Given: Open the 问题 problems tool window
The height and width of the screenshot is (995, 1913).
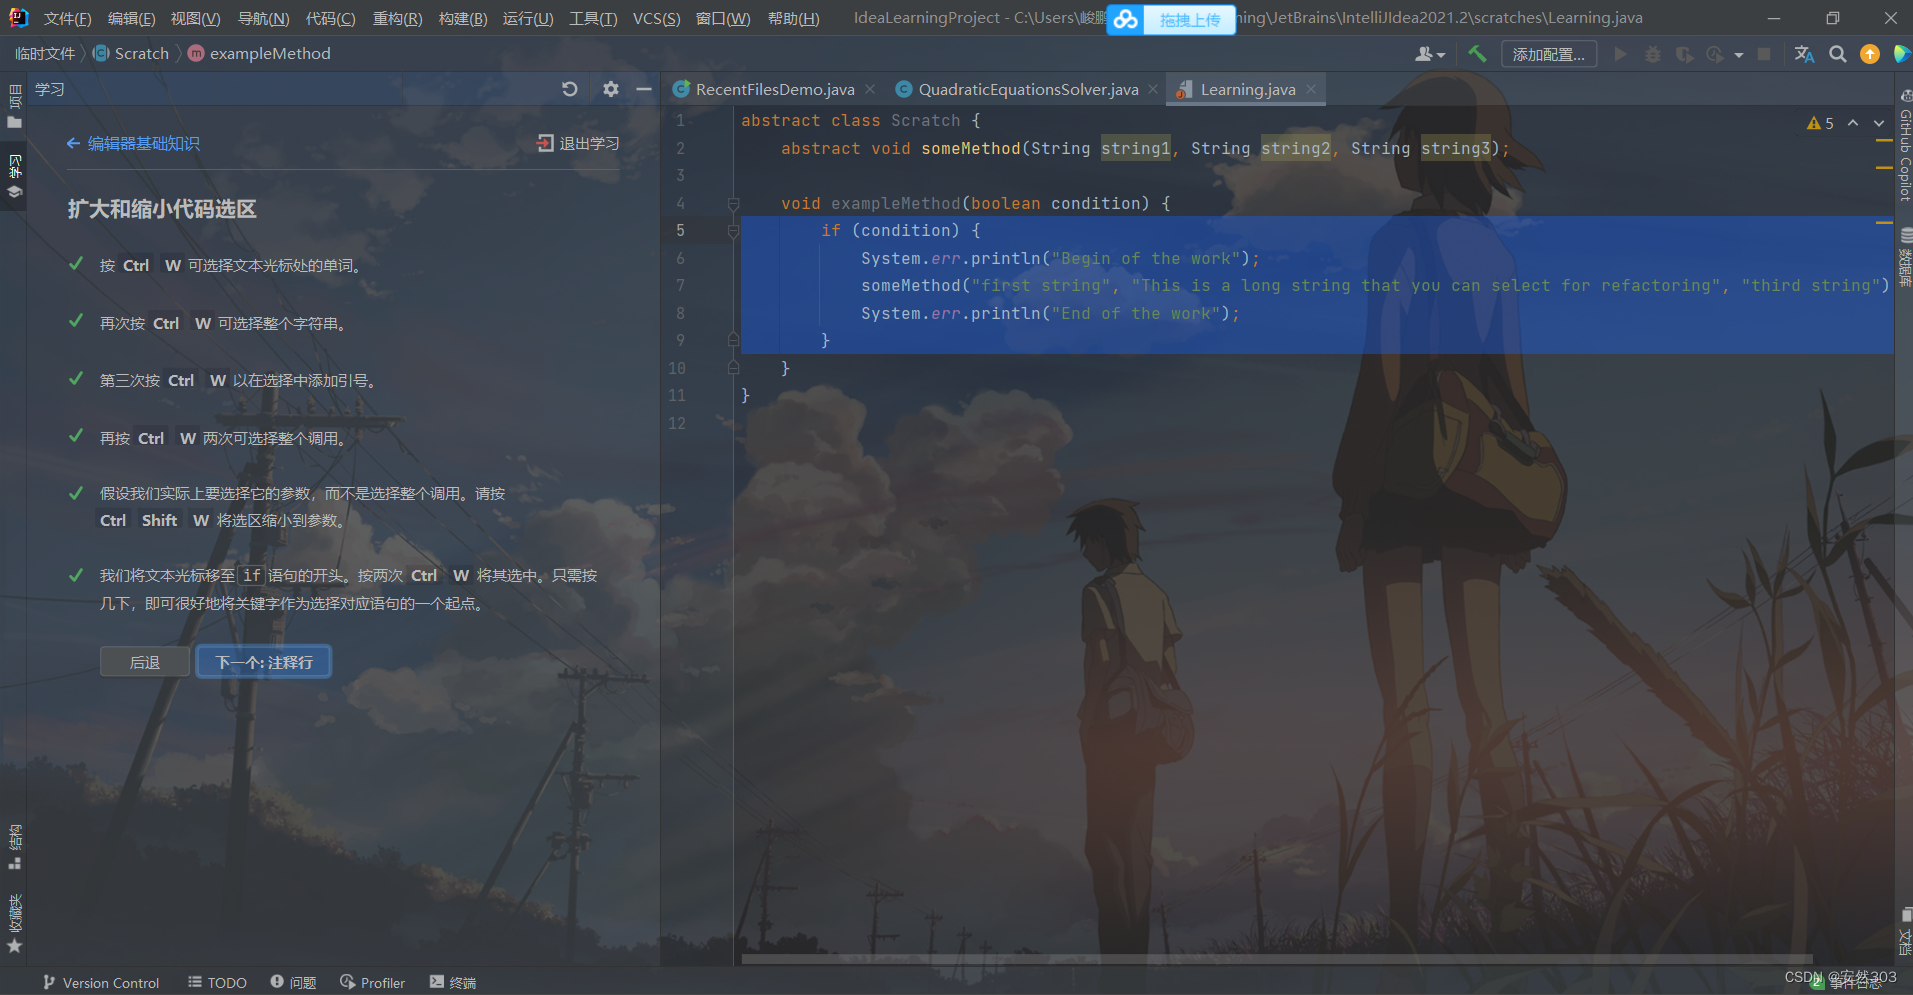Looking at the screenshot, I should coord(293,982).
